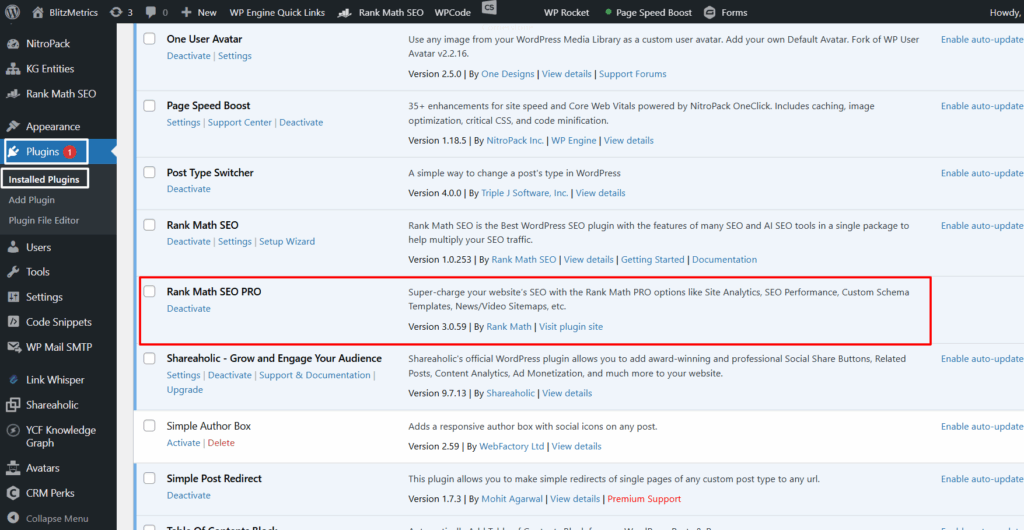Viewport: 1024px width, 530px height.
Task: Open NitroPack Inc. author link
Action: (515, 140)
